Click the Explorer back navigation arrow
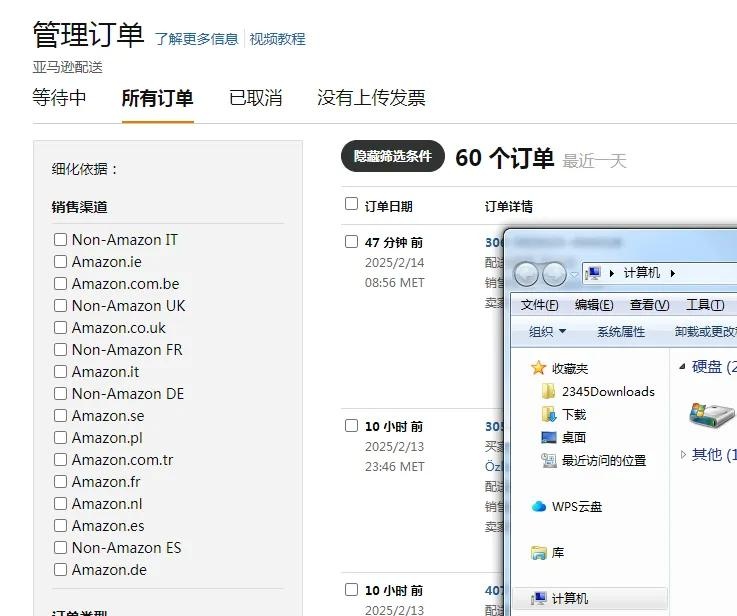737x616 pixels. click(526, 274)
